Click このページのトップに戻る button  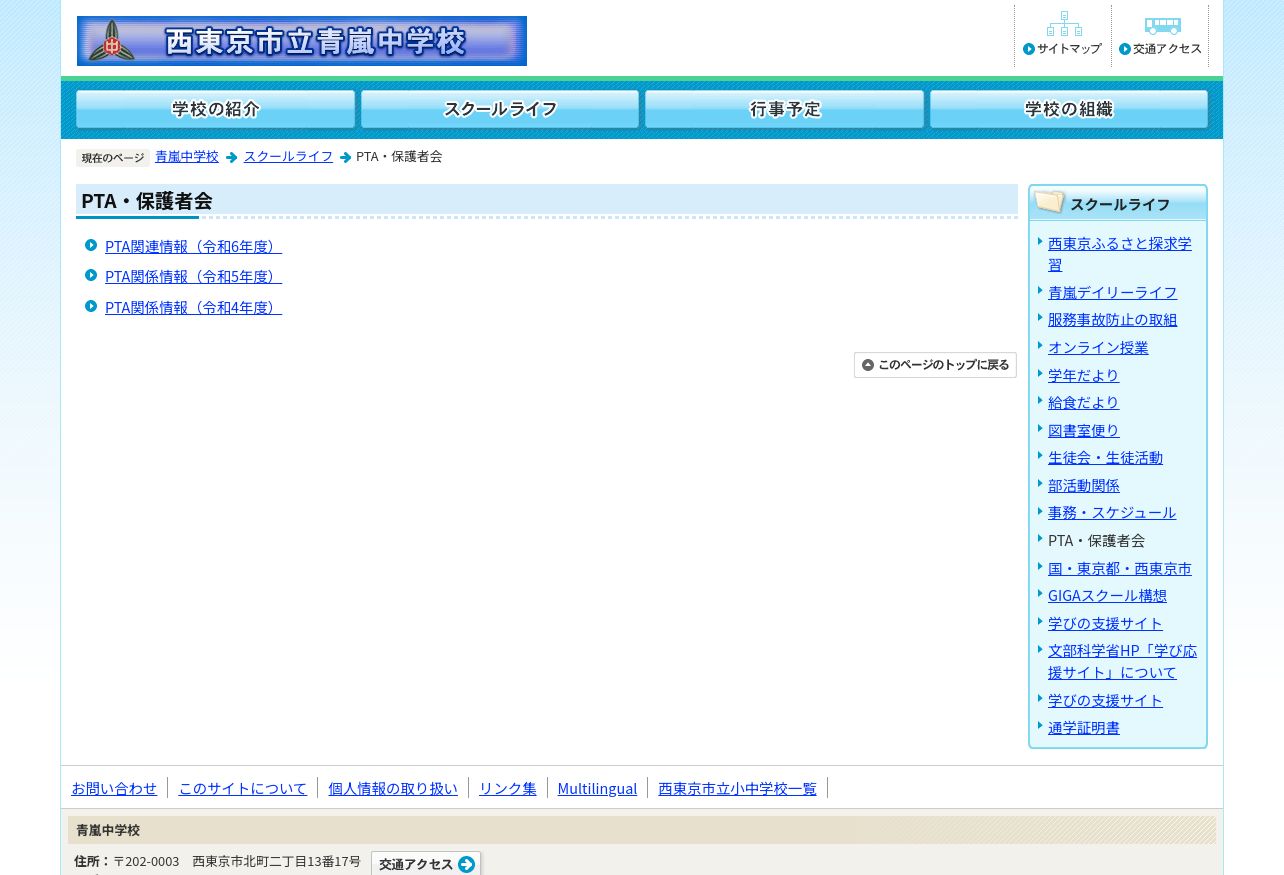click(935, 365)
